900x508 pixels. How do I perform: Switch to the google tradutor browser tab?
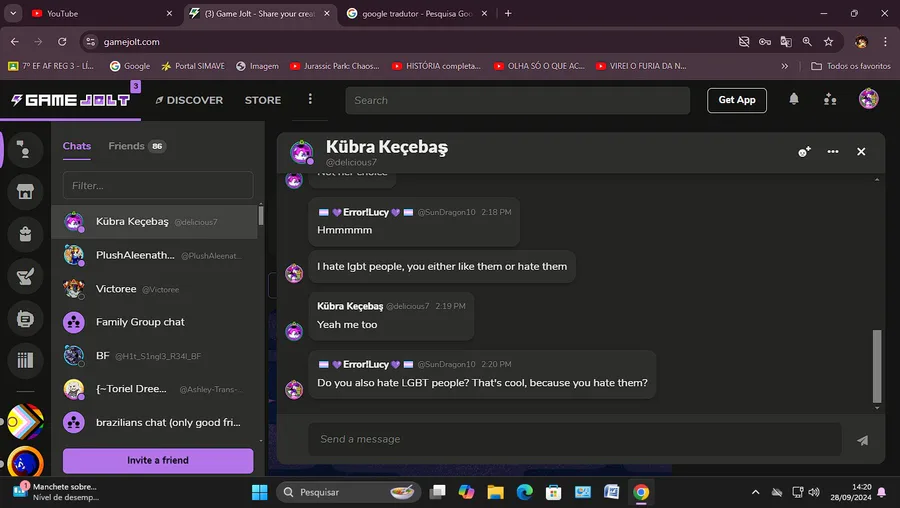418,13
